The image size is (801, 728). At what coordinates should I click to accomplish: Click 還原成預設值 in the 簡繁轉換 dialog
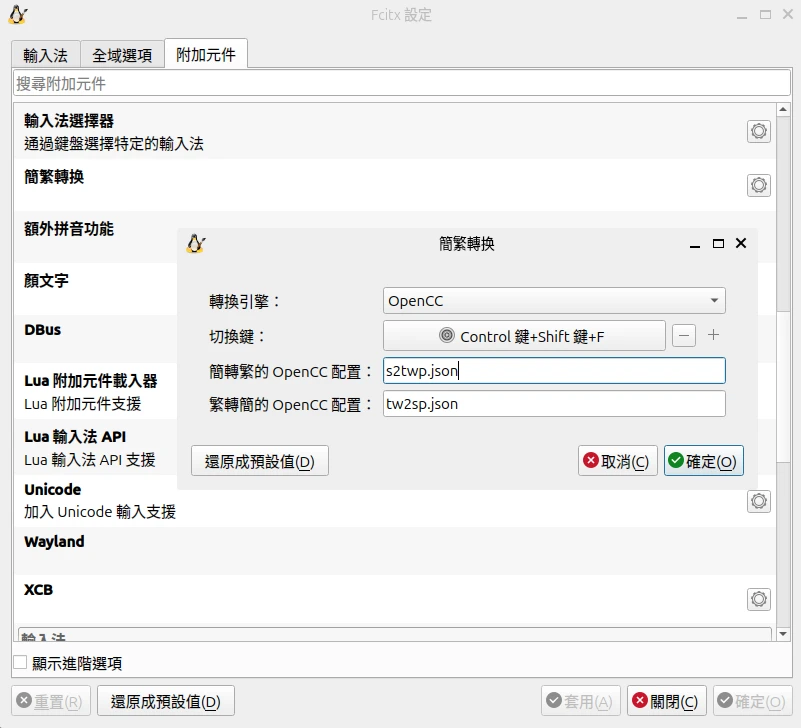point(260,461)
